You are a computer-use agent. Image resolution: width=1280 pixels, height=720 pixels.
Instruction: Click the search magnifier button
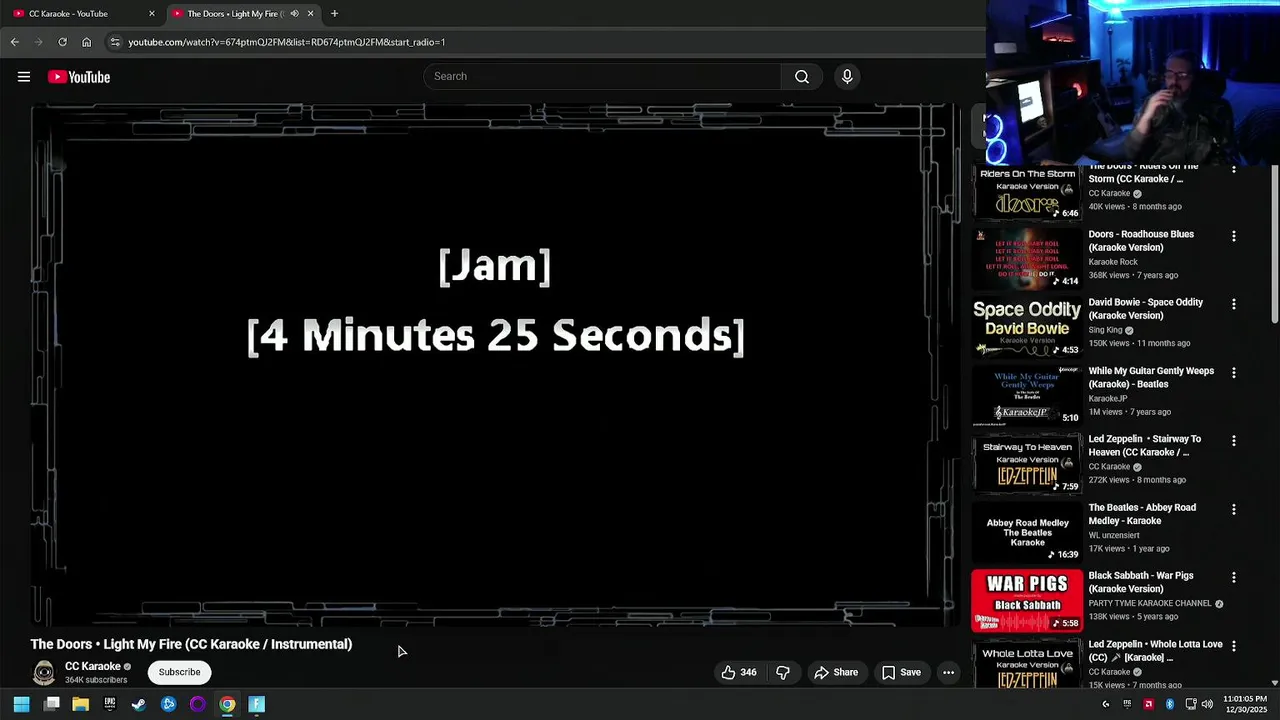pos(802,77)
